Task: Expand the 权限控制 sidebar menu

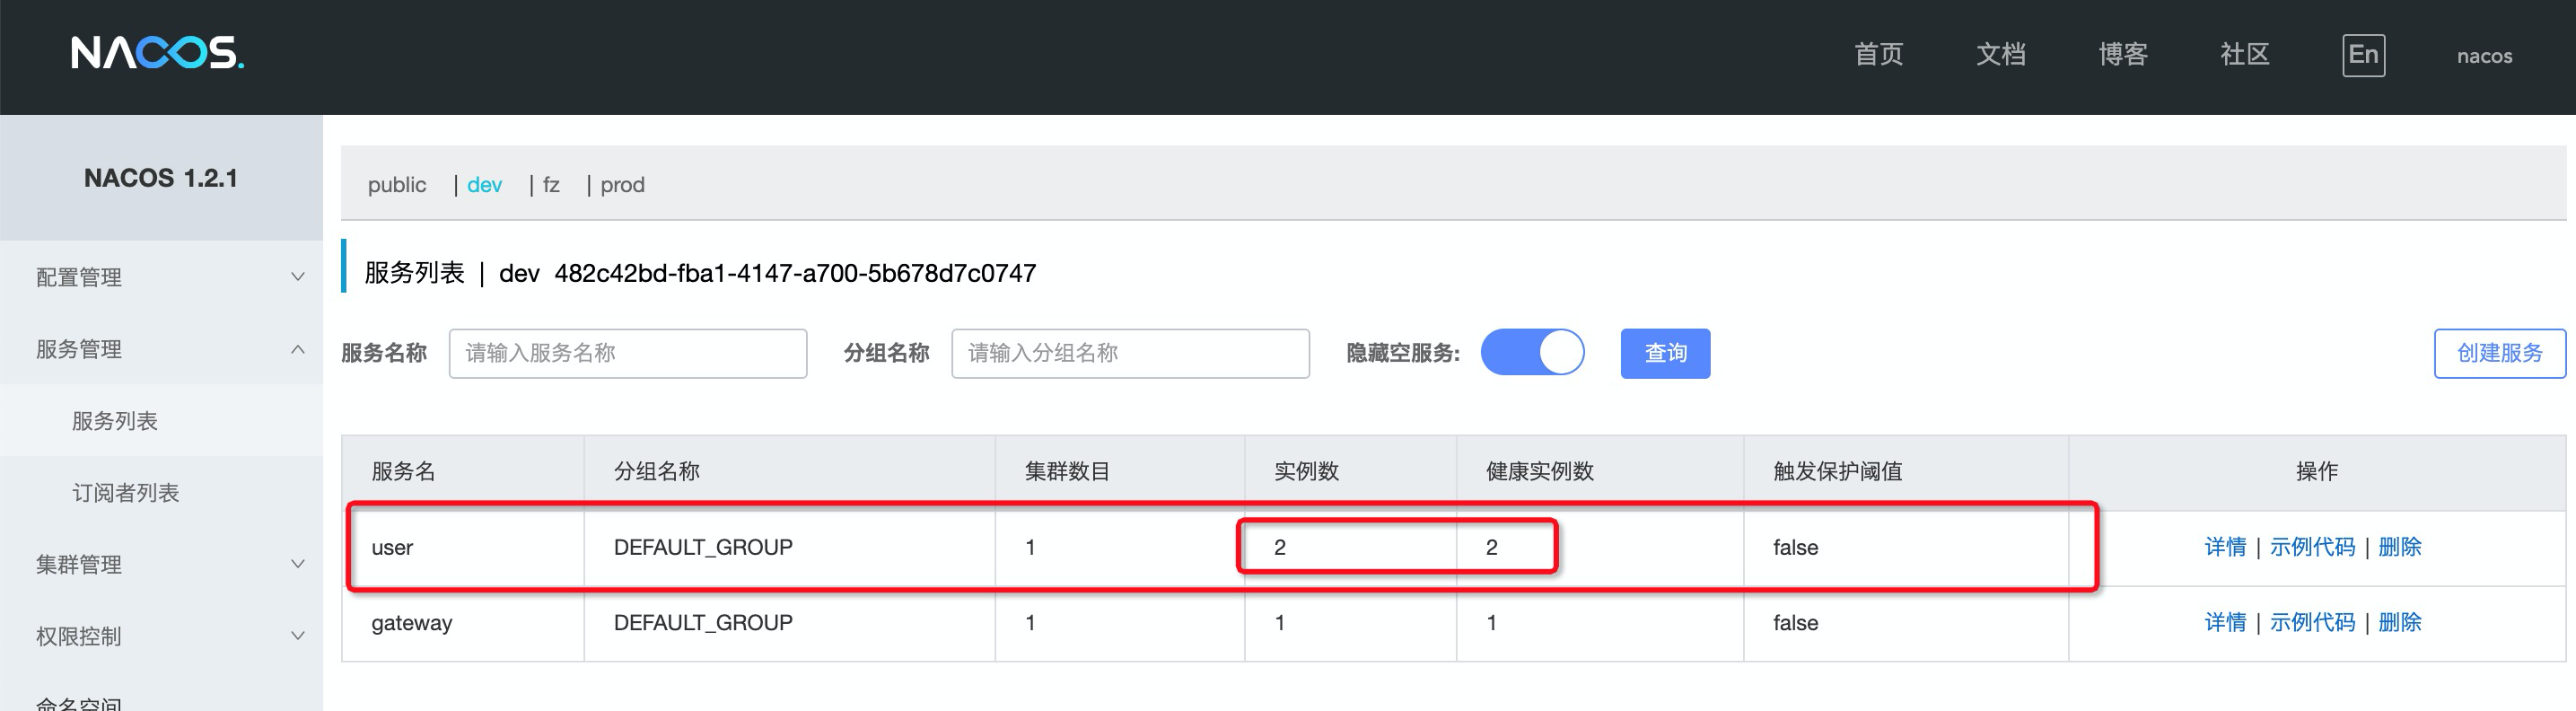Action: pos(160,636)
